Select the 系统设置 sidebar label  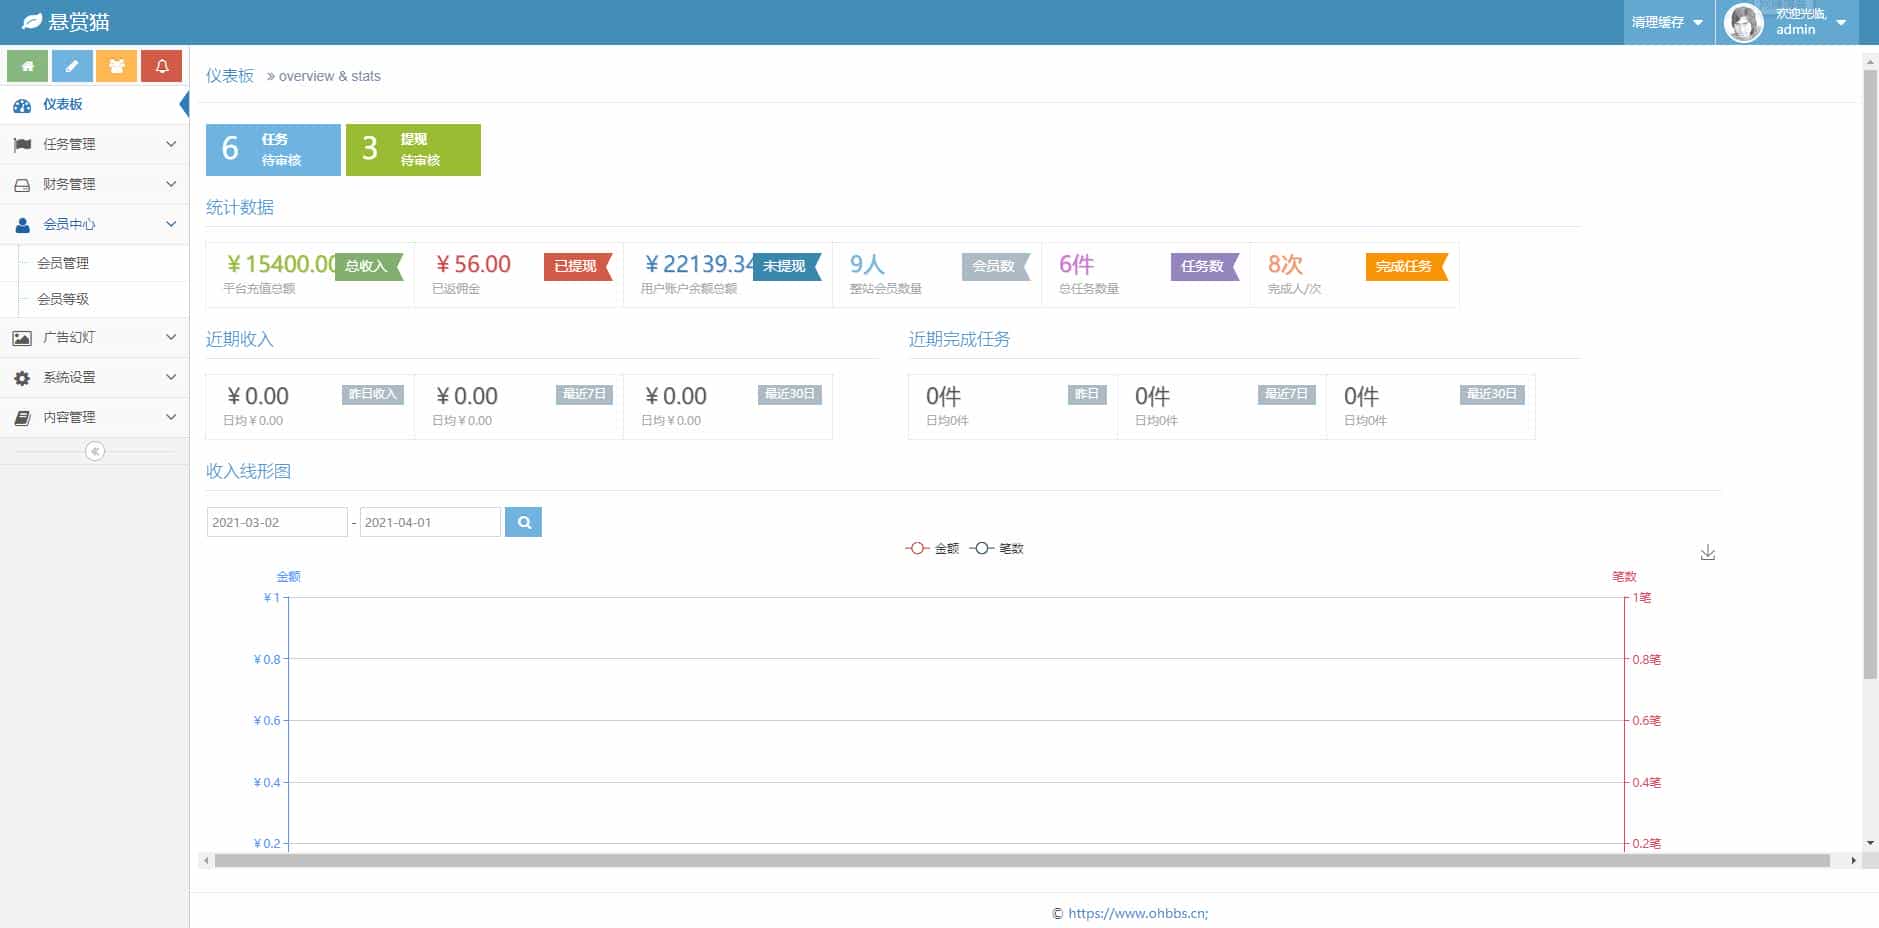coord(69,377)
